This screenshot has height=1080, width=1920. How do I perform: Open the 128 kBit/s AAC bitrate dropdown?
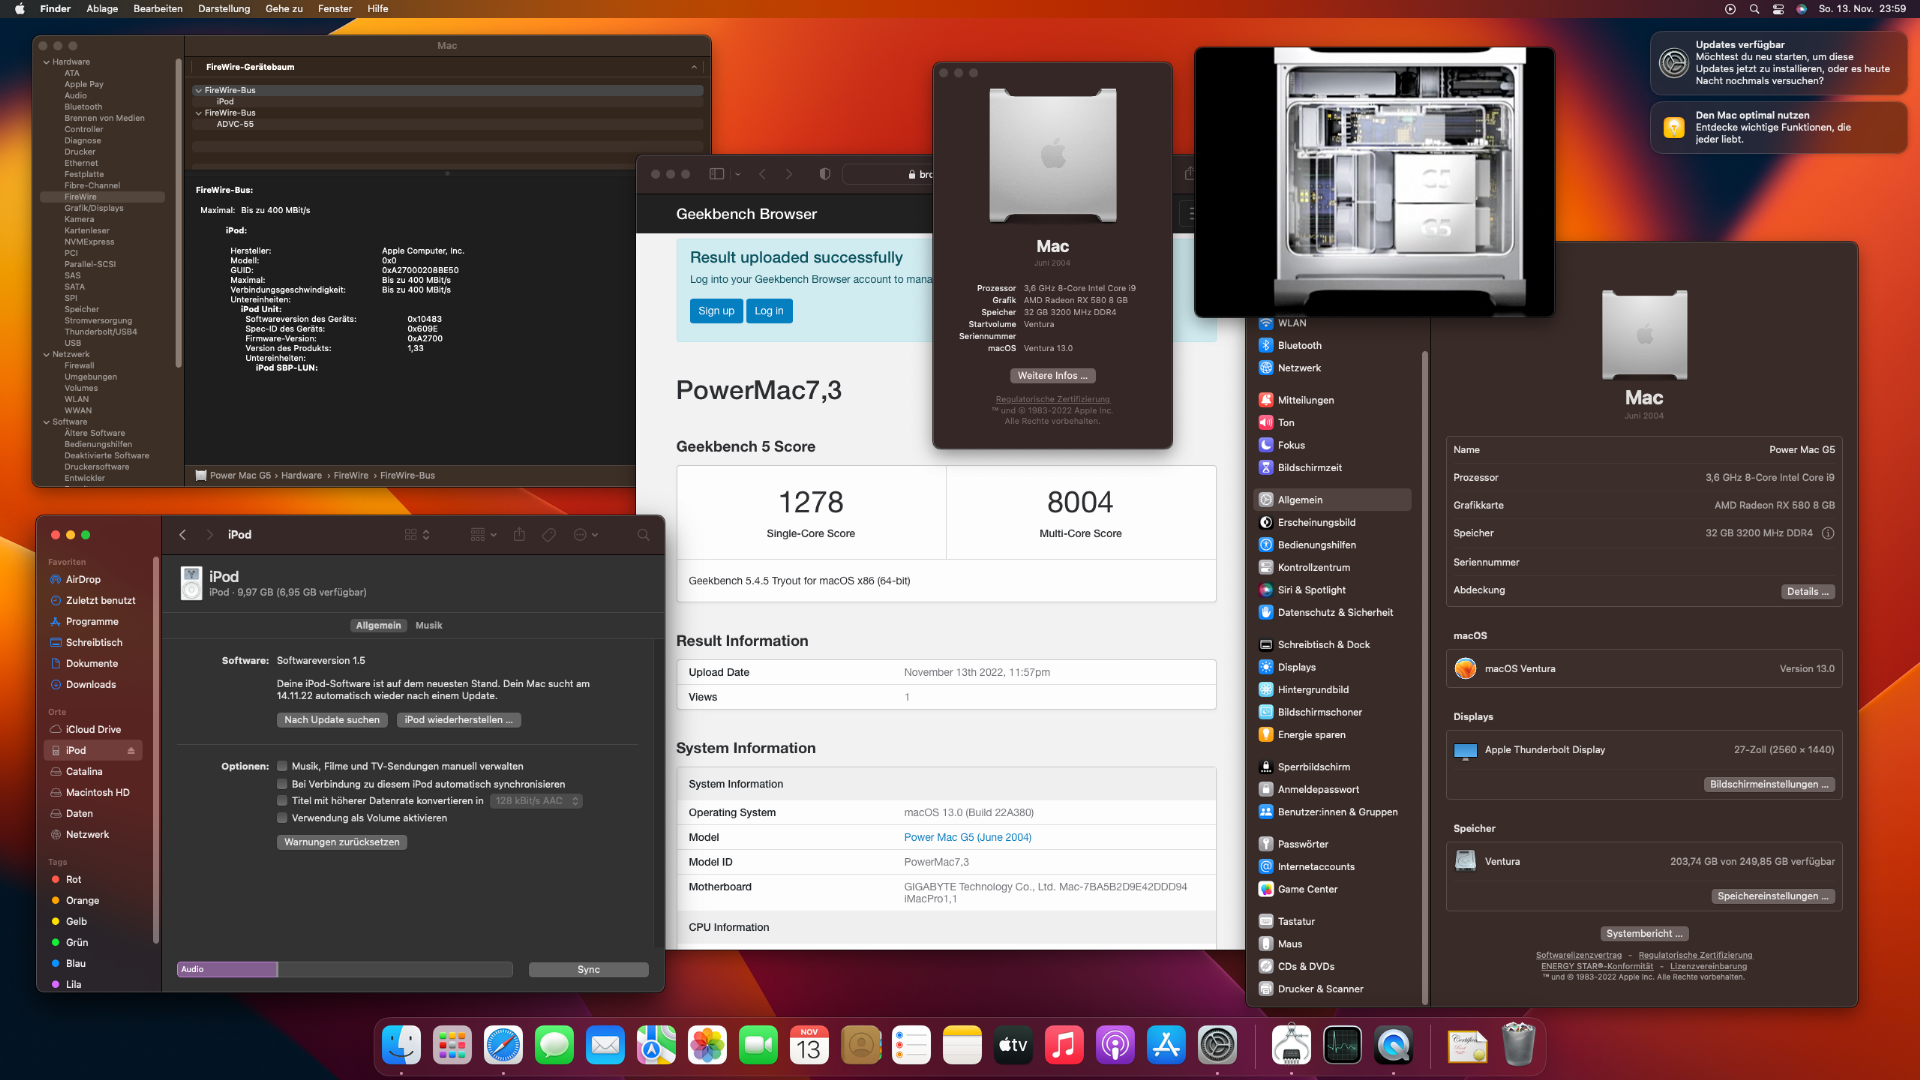(x=537, y=801)
